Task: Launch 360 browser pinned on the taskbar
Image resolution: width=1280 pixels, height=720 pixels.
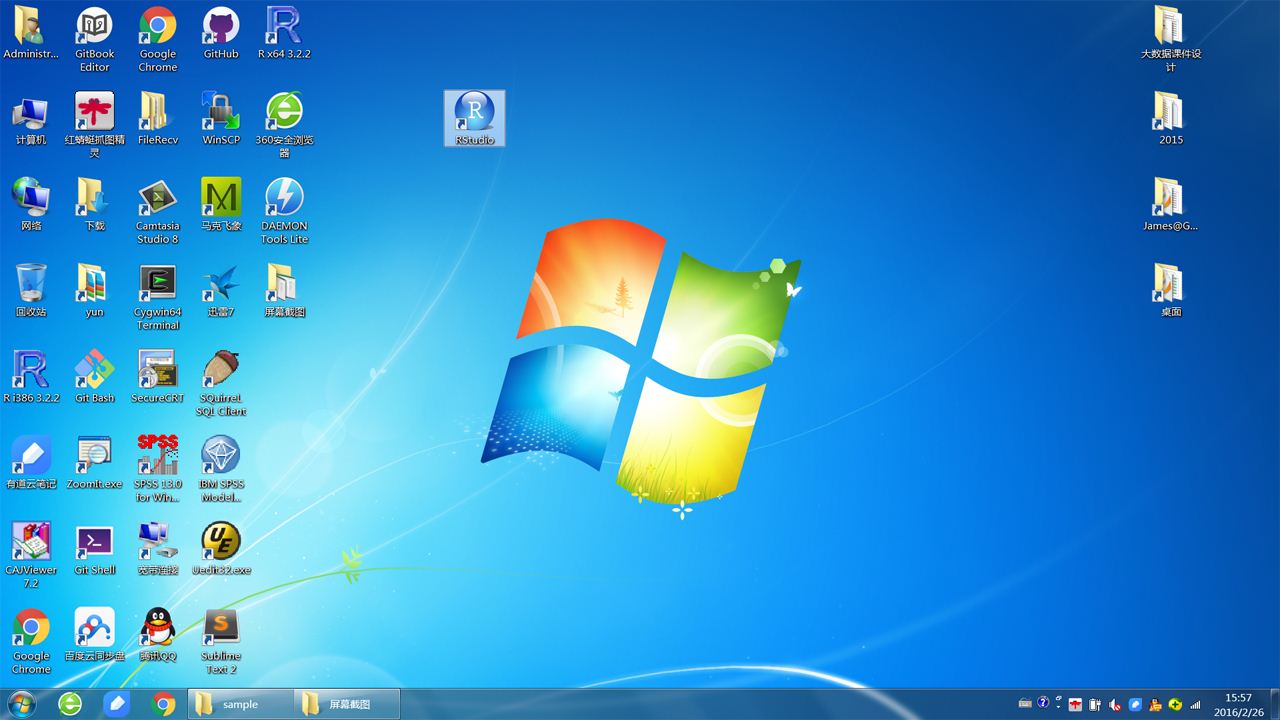Action: (70, 704)
